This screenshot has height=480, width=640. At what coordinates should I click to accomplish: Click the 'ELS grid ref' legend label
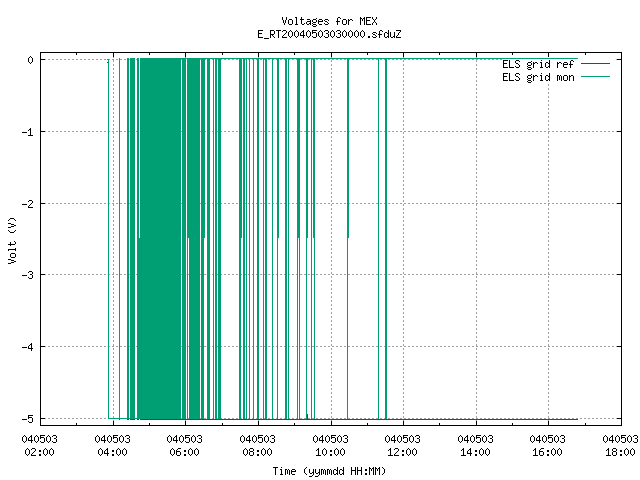tap(538, 64)
